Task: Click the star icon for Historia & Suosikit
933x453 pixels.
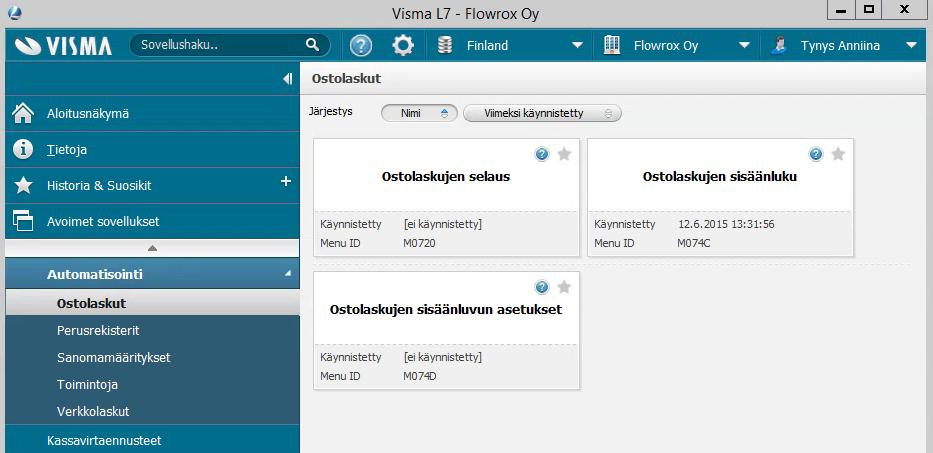Action: pyautogui.click(x=23, y=185)
